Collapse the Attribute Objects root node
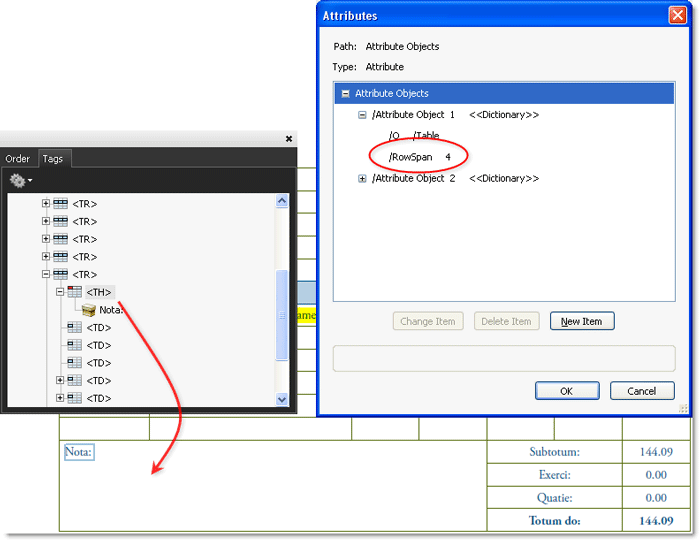This screenshot has height=541, width=700. [x=345, y=94]
